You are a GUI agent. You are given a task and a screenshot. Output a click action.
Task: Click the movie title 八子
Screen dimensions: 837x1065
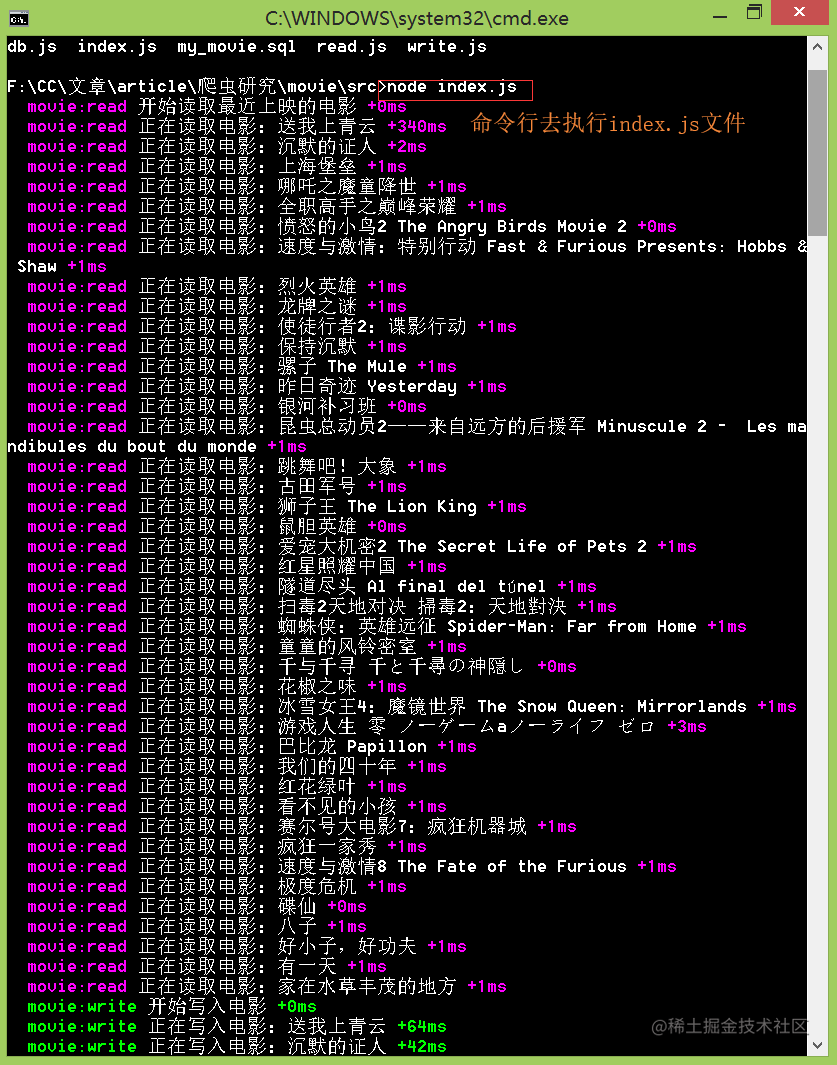coord(298,926)
